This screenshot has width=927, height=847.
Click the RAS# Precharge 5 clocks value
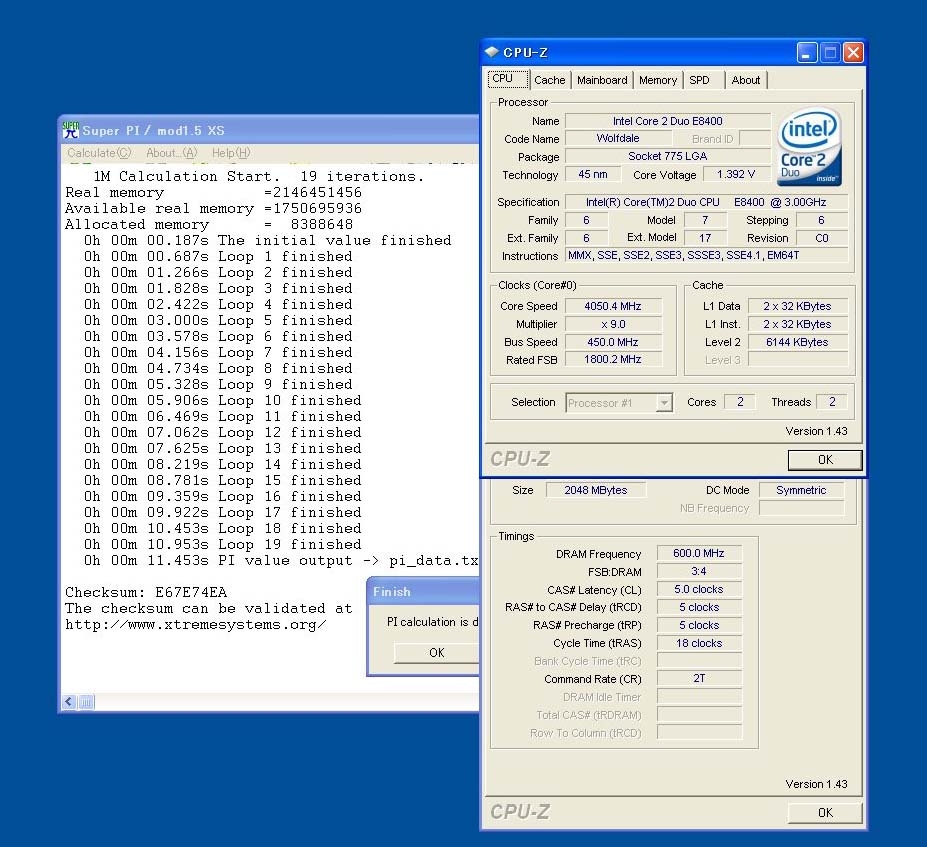point(699,625)
